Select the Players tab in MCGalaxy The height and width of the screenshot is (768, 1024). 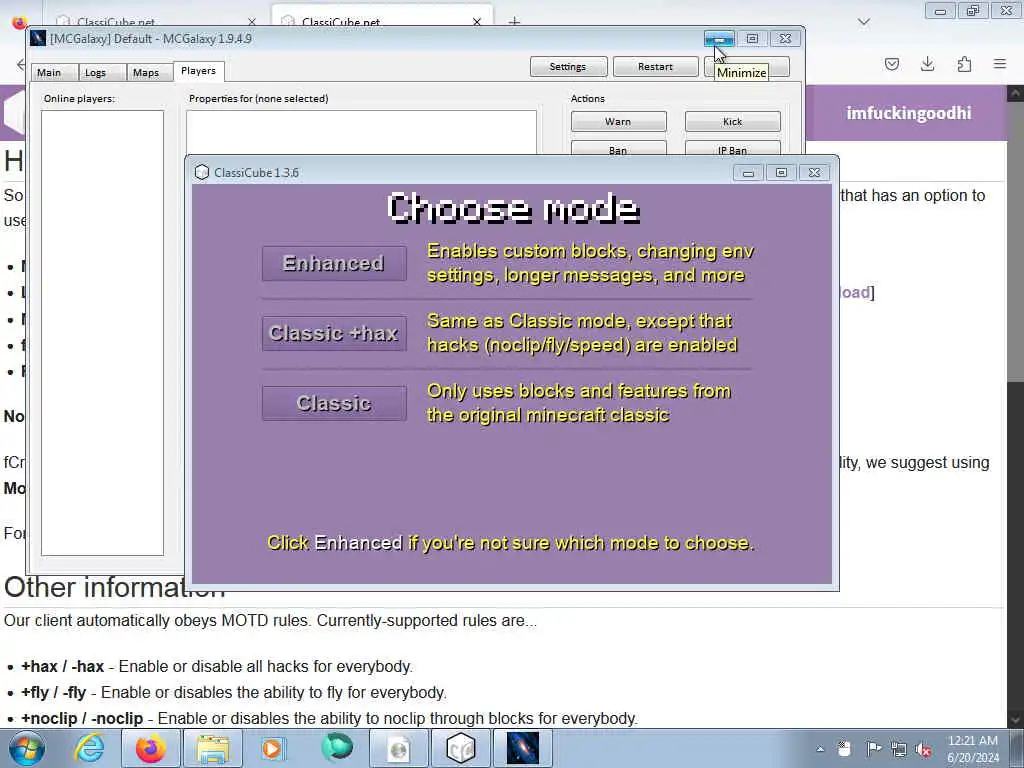199,71
